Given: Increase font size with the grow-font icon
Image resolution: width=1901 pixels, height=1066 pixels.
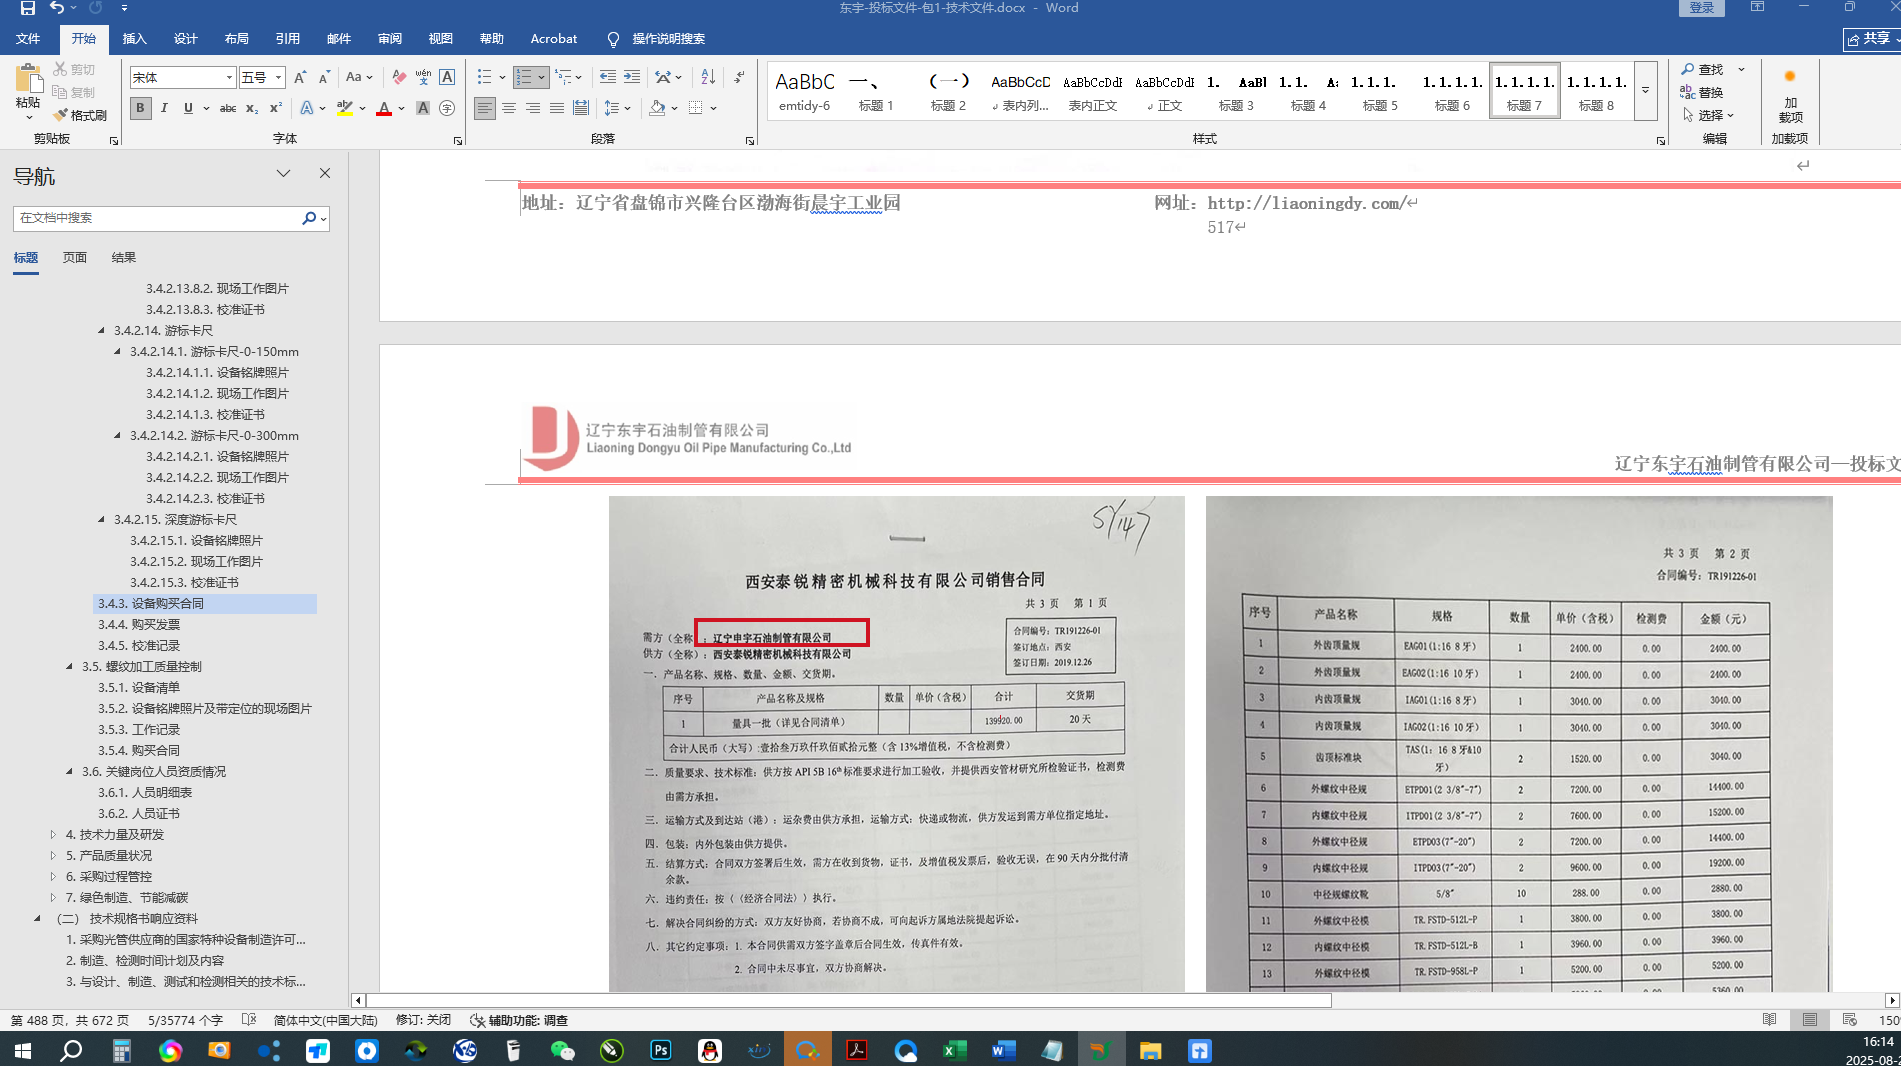Looking at the screenshot, I should pos(300,77).
